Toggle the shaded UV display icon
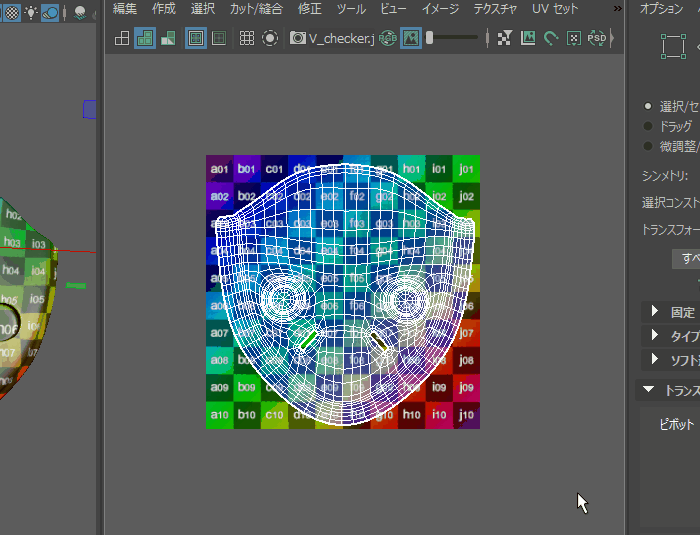The height and width of the screenshot is (535, 700). pyautogui.click(x=145, y=38)
